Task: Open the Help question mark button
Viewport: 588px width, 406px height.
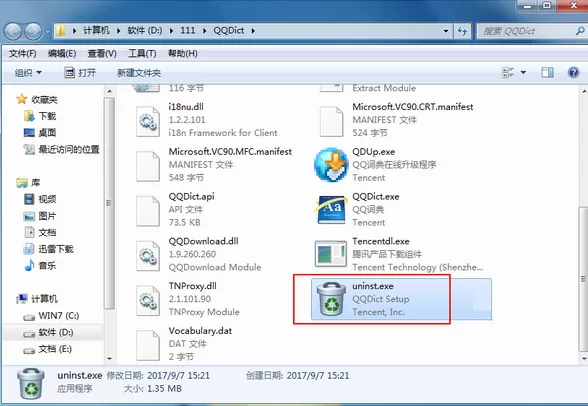Action: [573, 72]
